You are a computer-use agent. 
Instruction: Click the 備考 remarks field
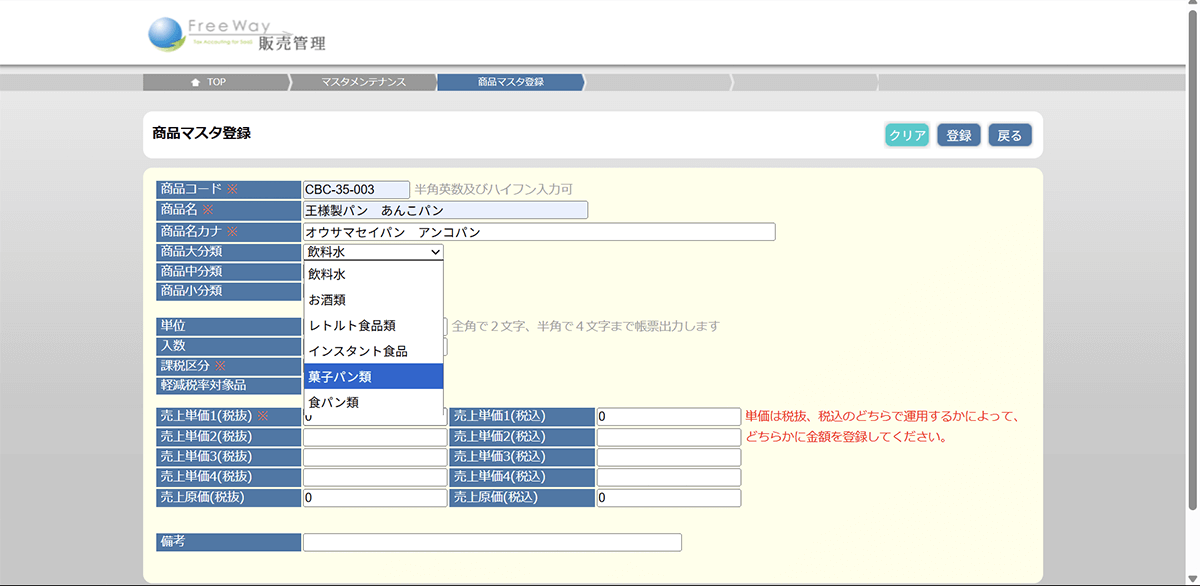pos(492,542)
